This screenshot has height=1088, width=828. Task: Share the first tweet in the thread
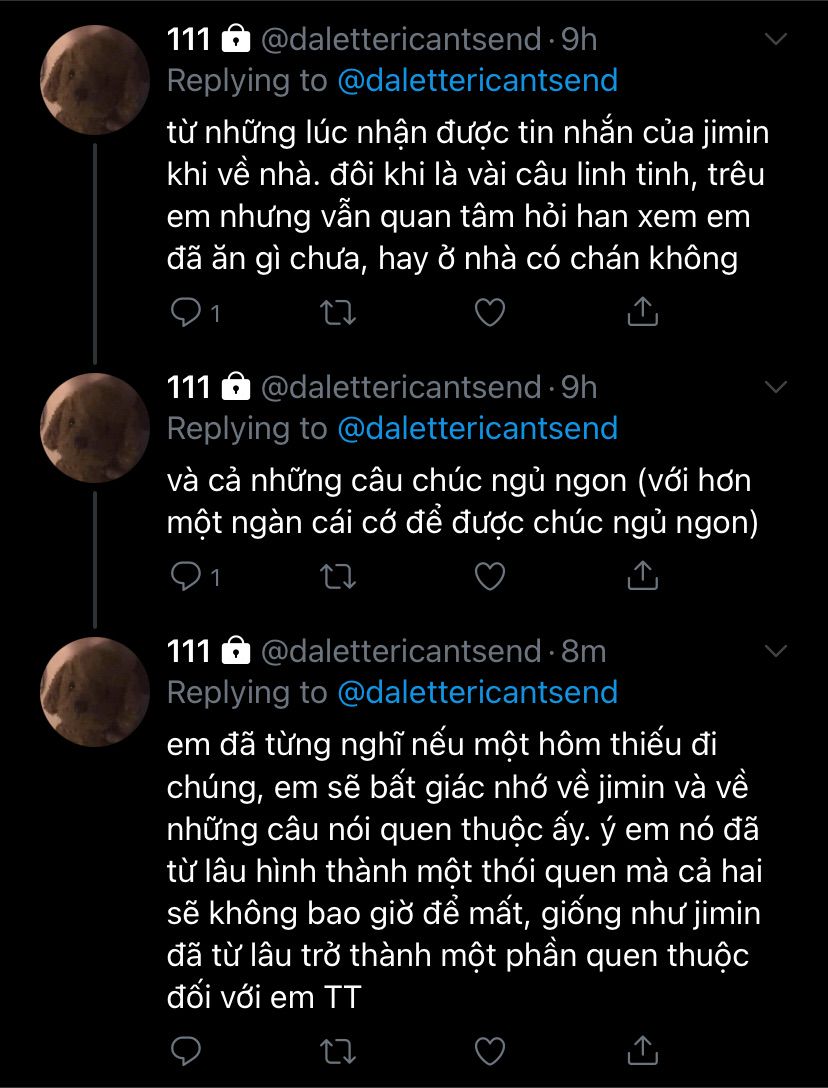coord(642,313)
